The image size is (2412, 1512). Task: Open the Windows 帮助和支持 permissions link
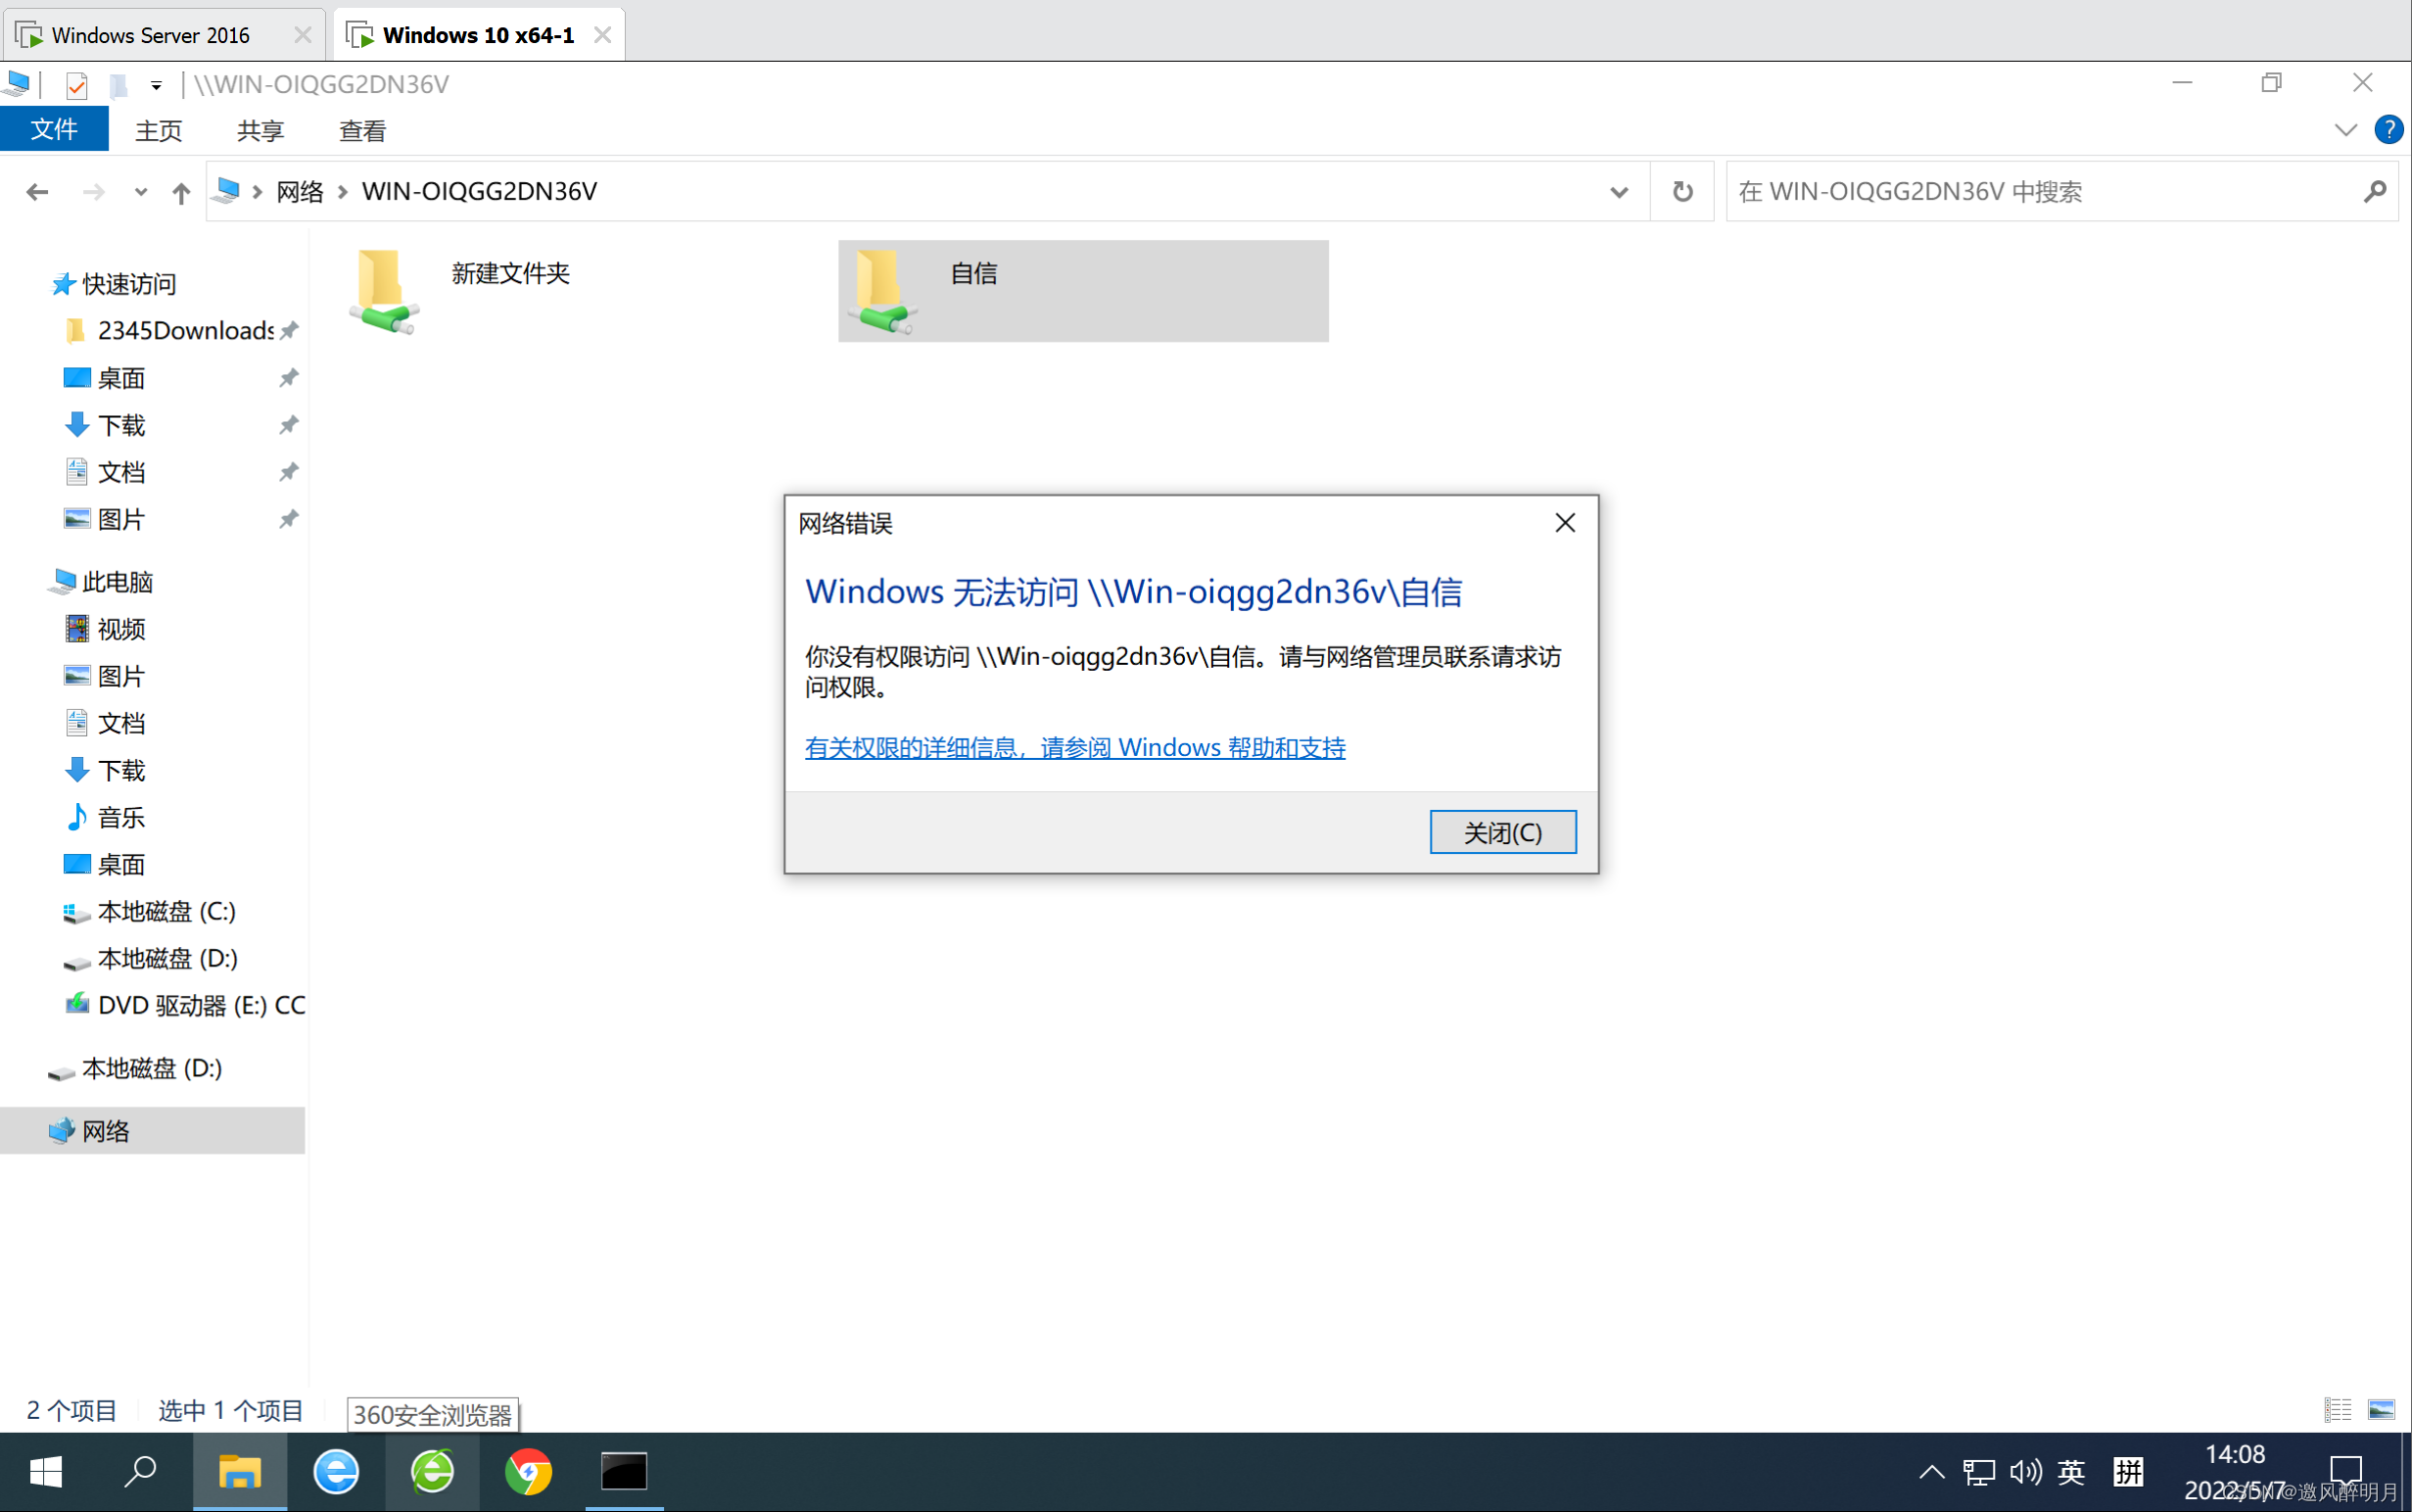click(x=1075, y=747)
